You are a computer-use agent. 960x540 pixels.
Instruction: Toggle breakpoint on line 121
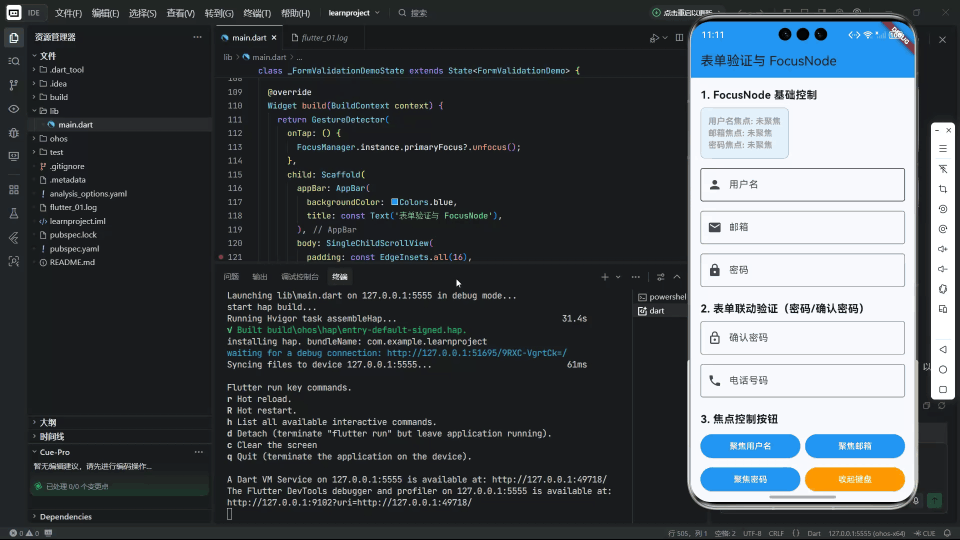[x=221, y=257]
